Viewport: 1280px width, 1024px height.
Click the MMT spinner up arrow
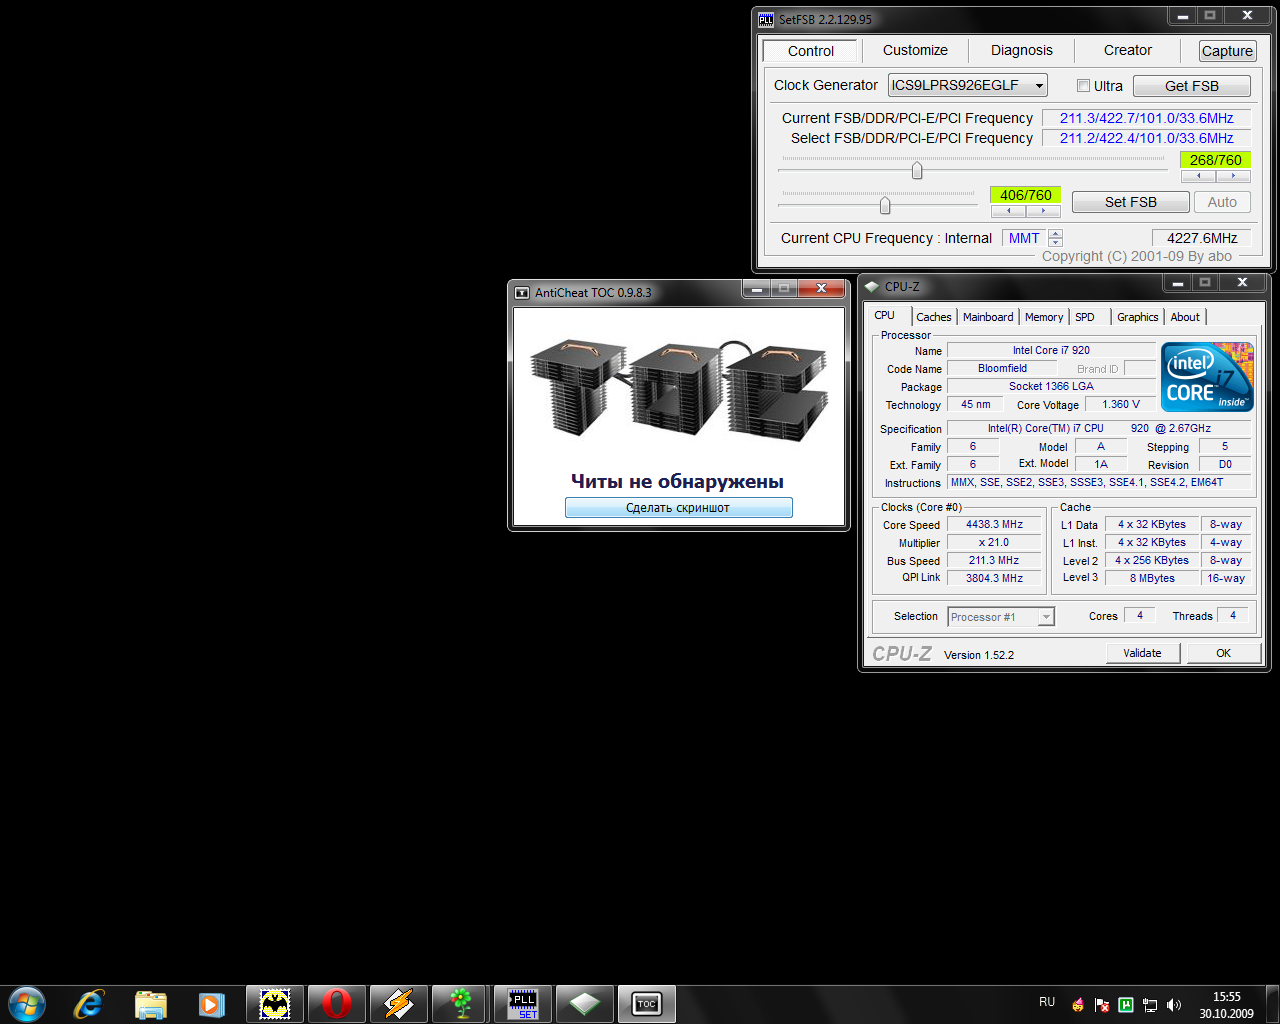tap(1056, 234)
